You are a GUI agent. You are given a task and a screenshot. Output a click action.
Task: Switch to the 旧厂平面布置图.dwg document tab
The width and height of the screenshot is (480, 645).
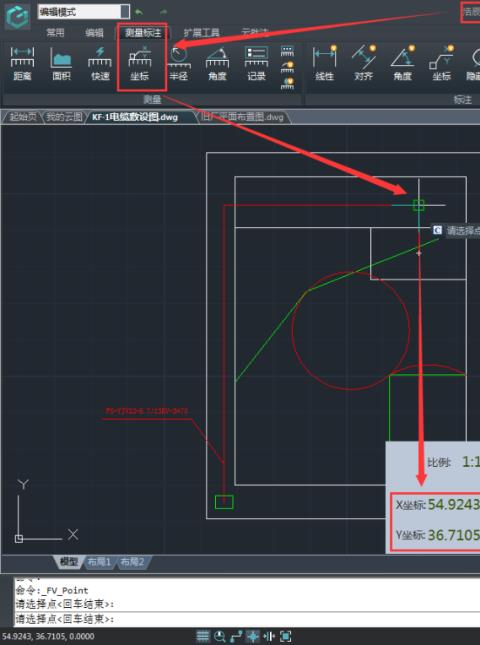(242, 117)
